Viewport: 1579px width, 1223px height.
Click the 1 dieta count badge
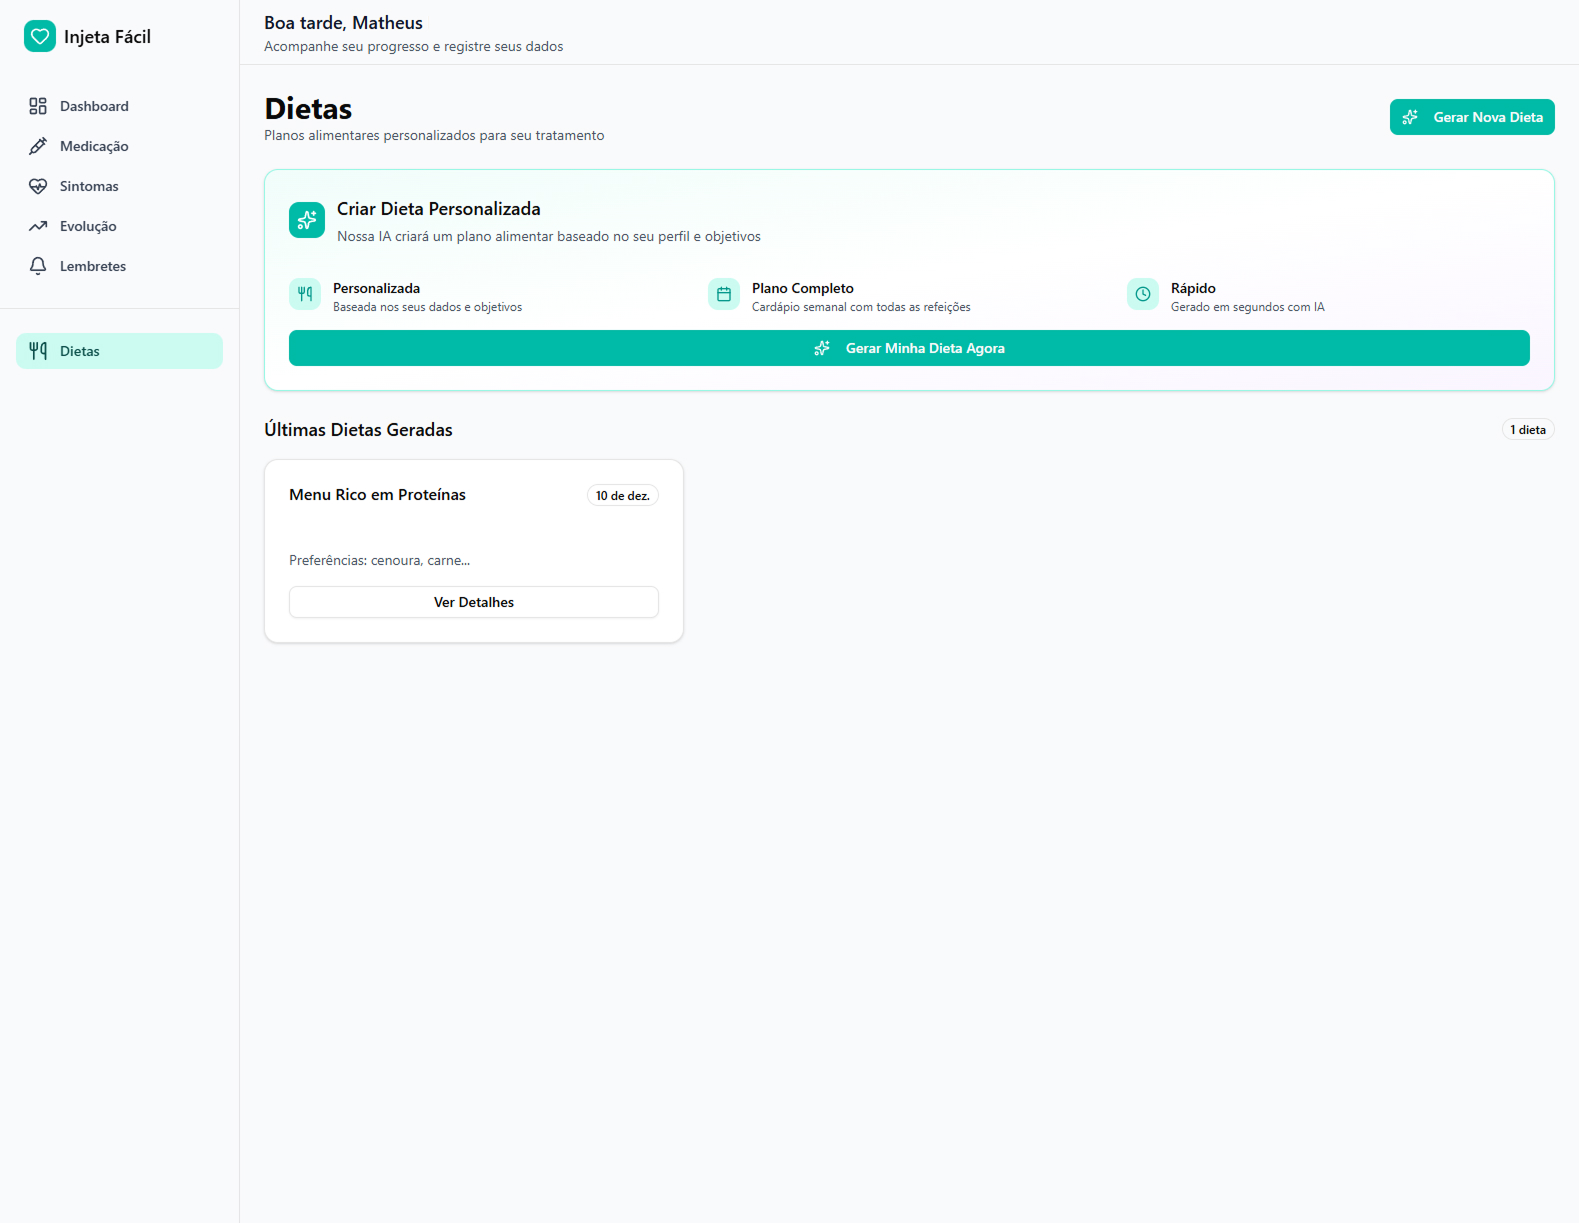[1527, 430]
